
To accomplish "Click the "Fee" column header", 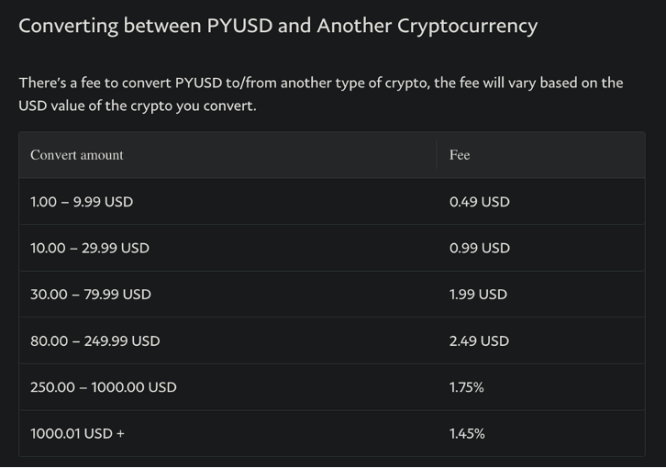I will (x=460, y=155).
